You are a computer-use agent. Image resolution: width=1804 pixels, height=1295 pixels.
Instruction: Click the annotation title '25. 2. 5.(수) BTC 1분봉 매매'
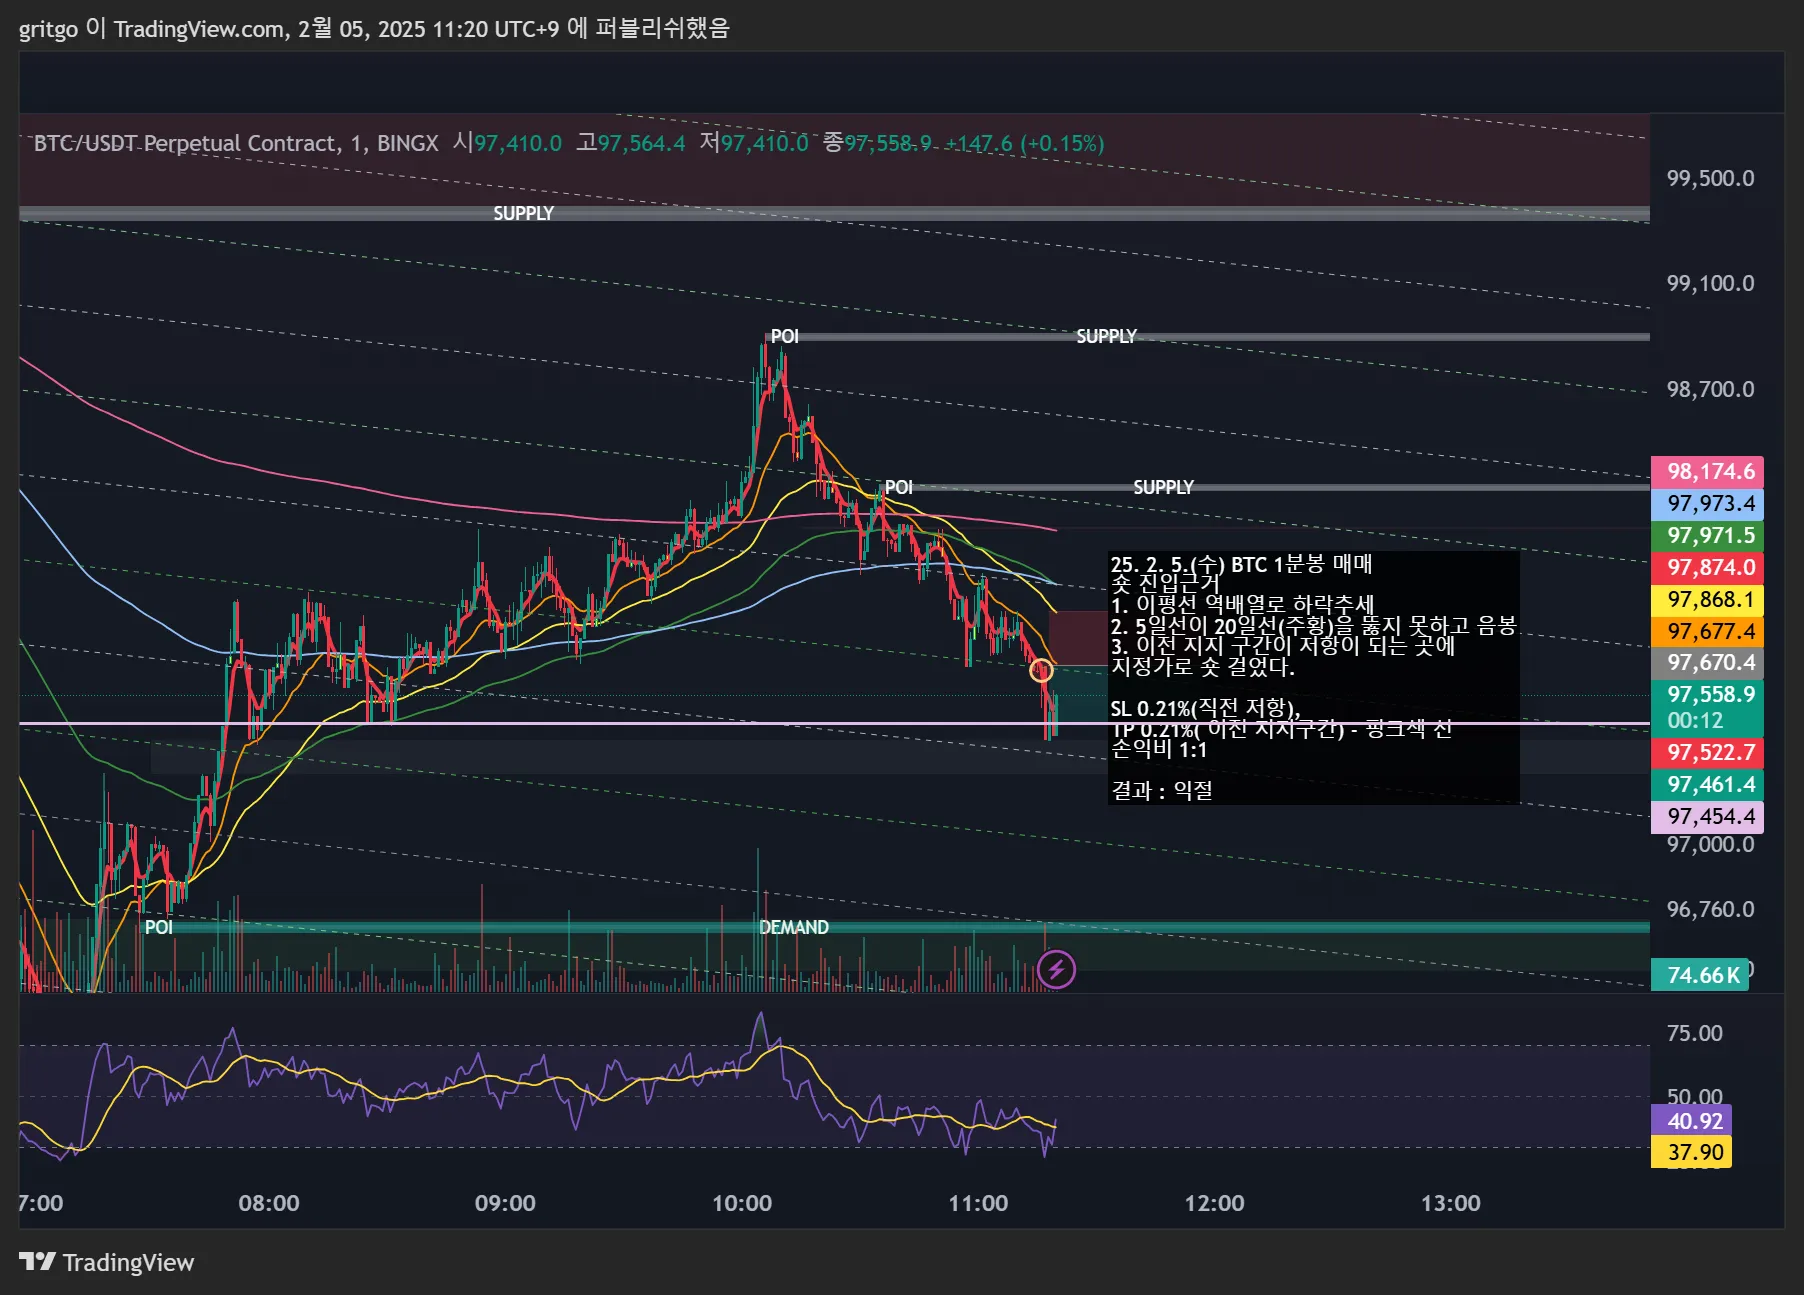(1241, 564)
